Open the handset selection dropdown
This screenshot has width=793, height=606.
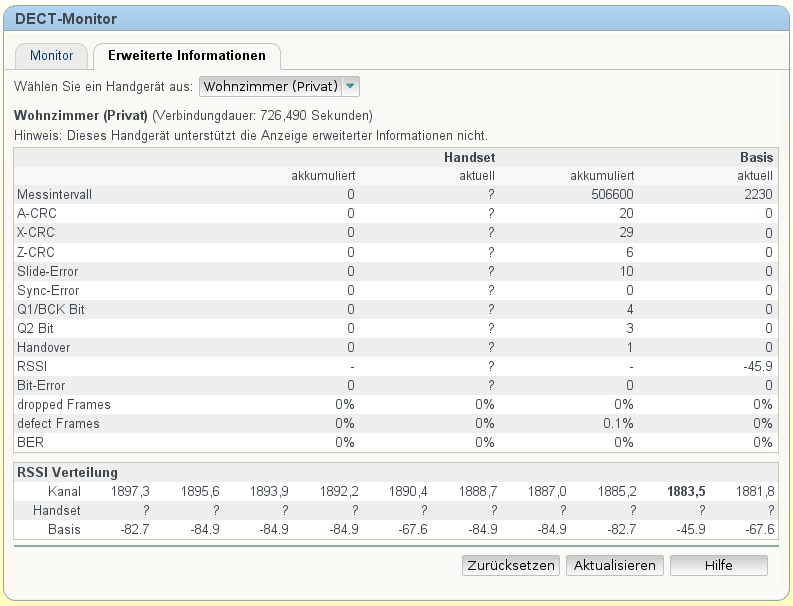click(x=279, y=86)
